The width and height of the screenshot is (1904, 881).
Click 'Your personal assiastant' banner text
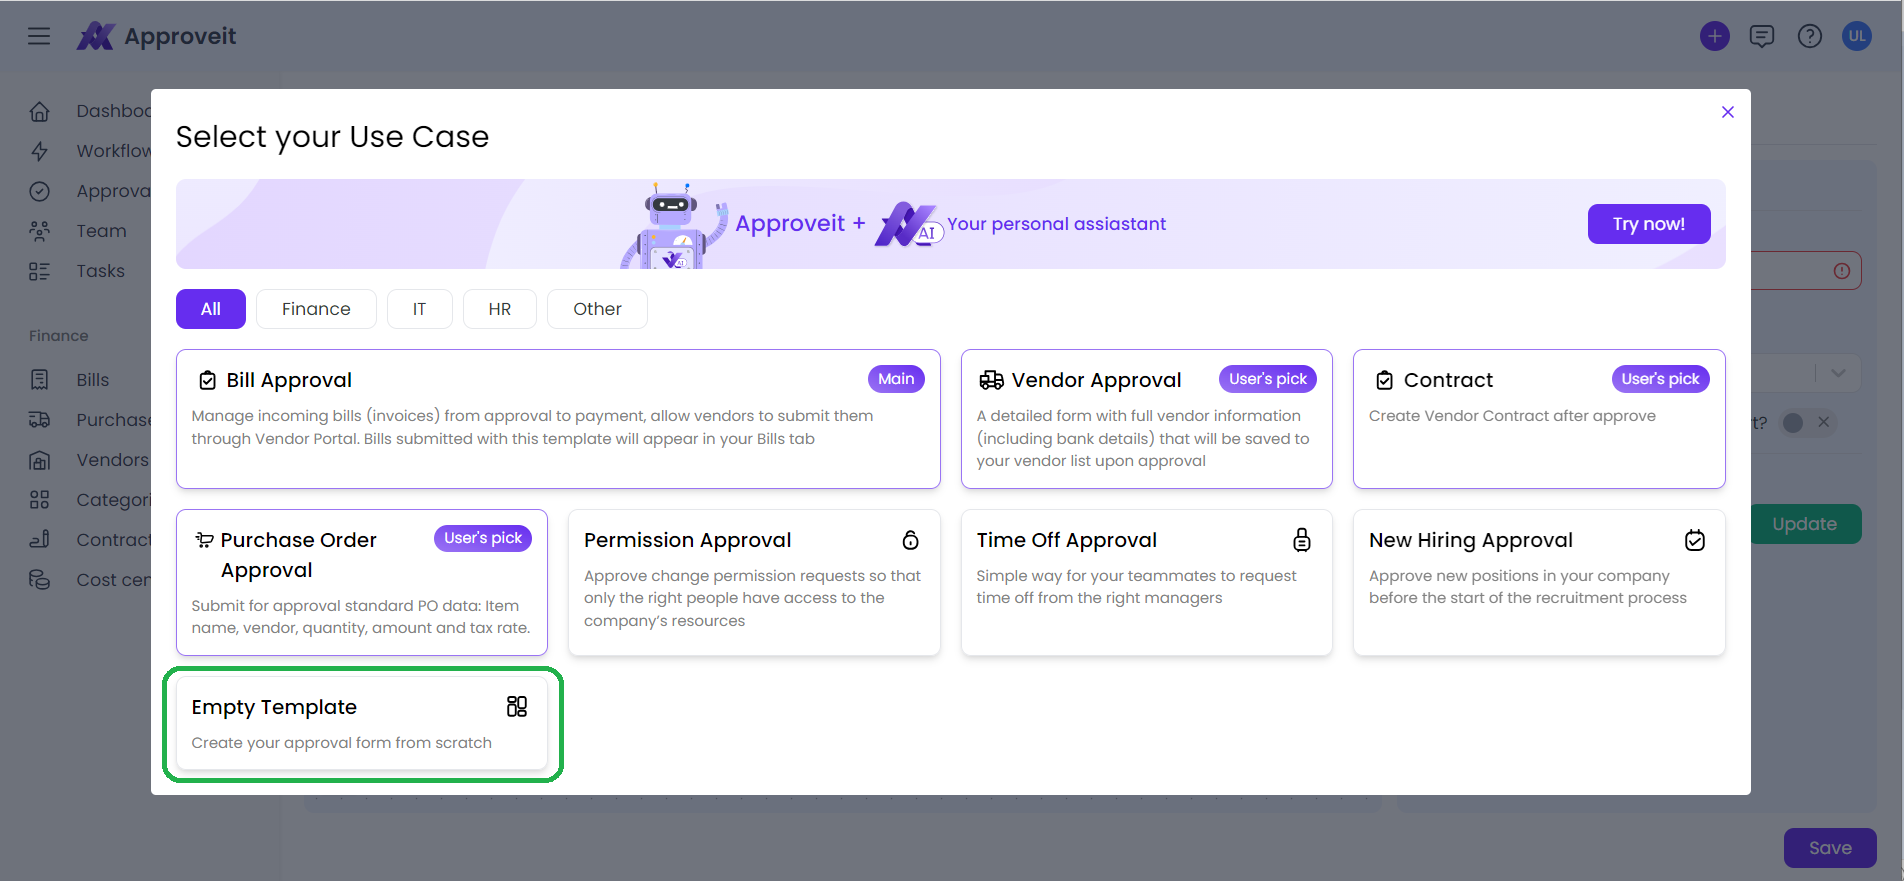click(x=1056, y=224)
